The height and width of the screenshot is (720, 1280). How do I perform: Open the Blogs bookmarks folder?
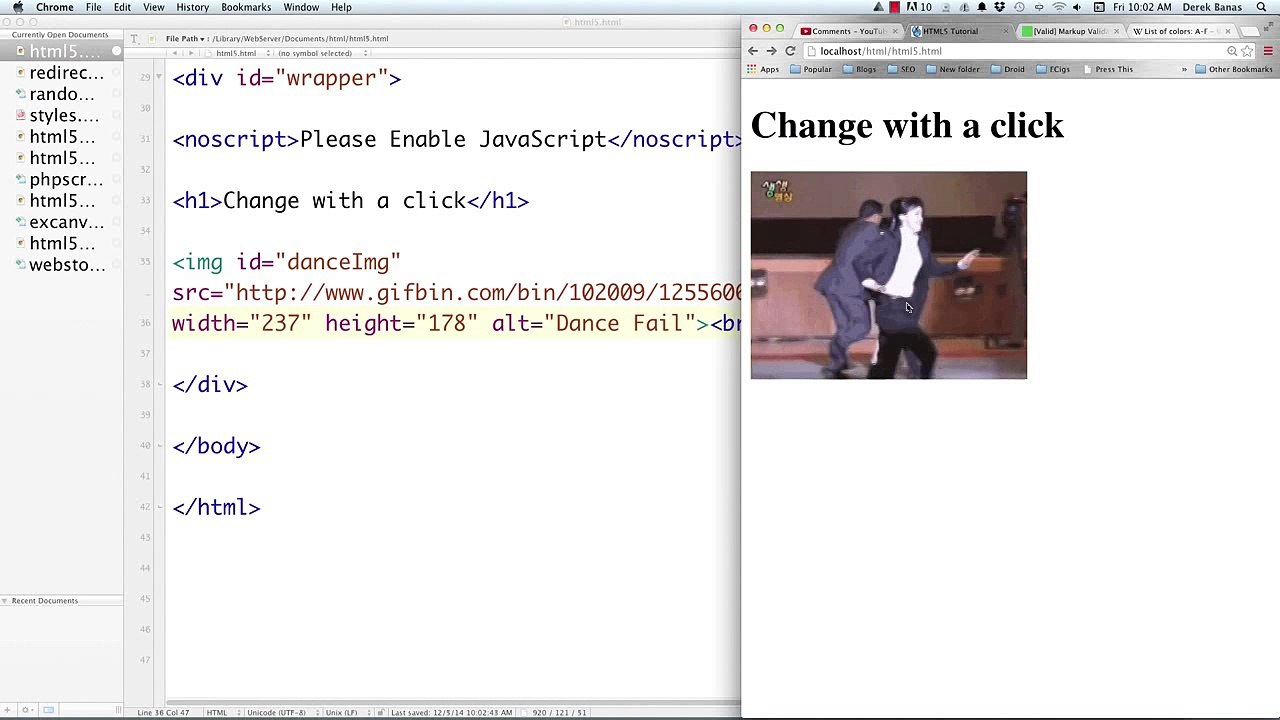(860, 69)
